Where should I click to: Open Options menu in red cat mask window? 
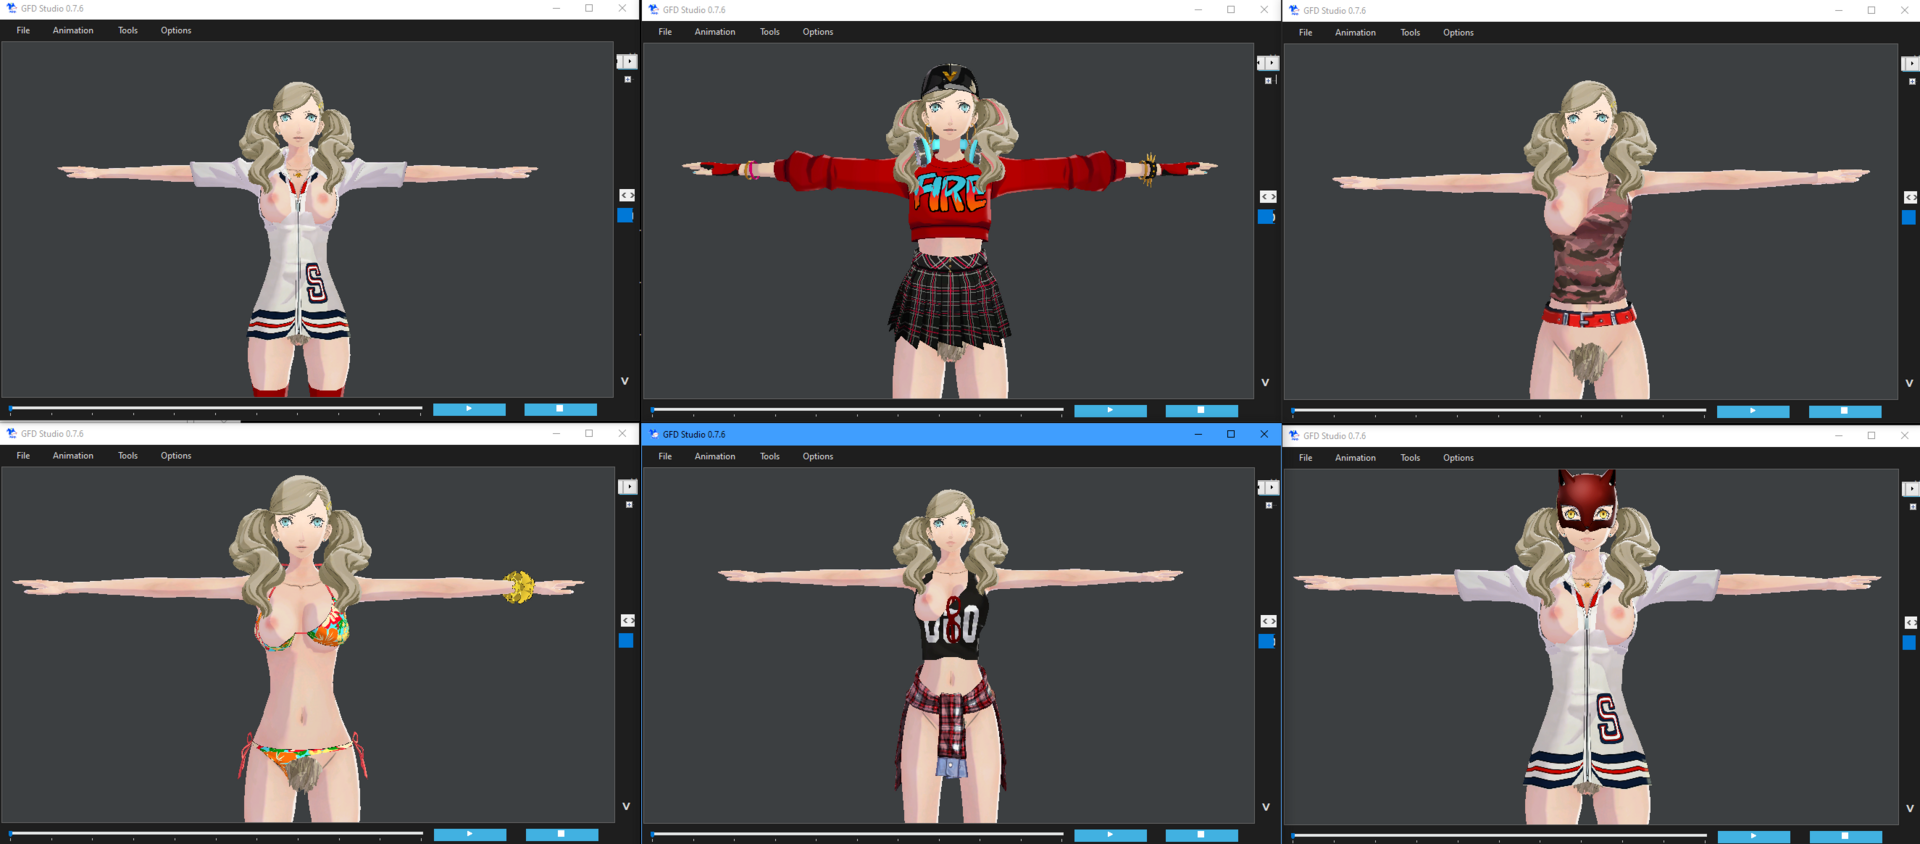pos(1458,458)
